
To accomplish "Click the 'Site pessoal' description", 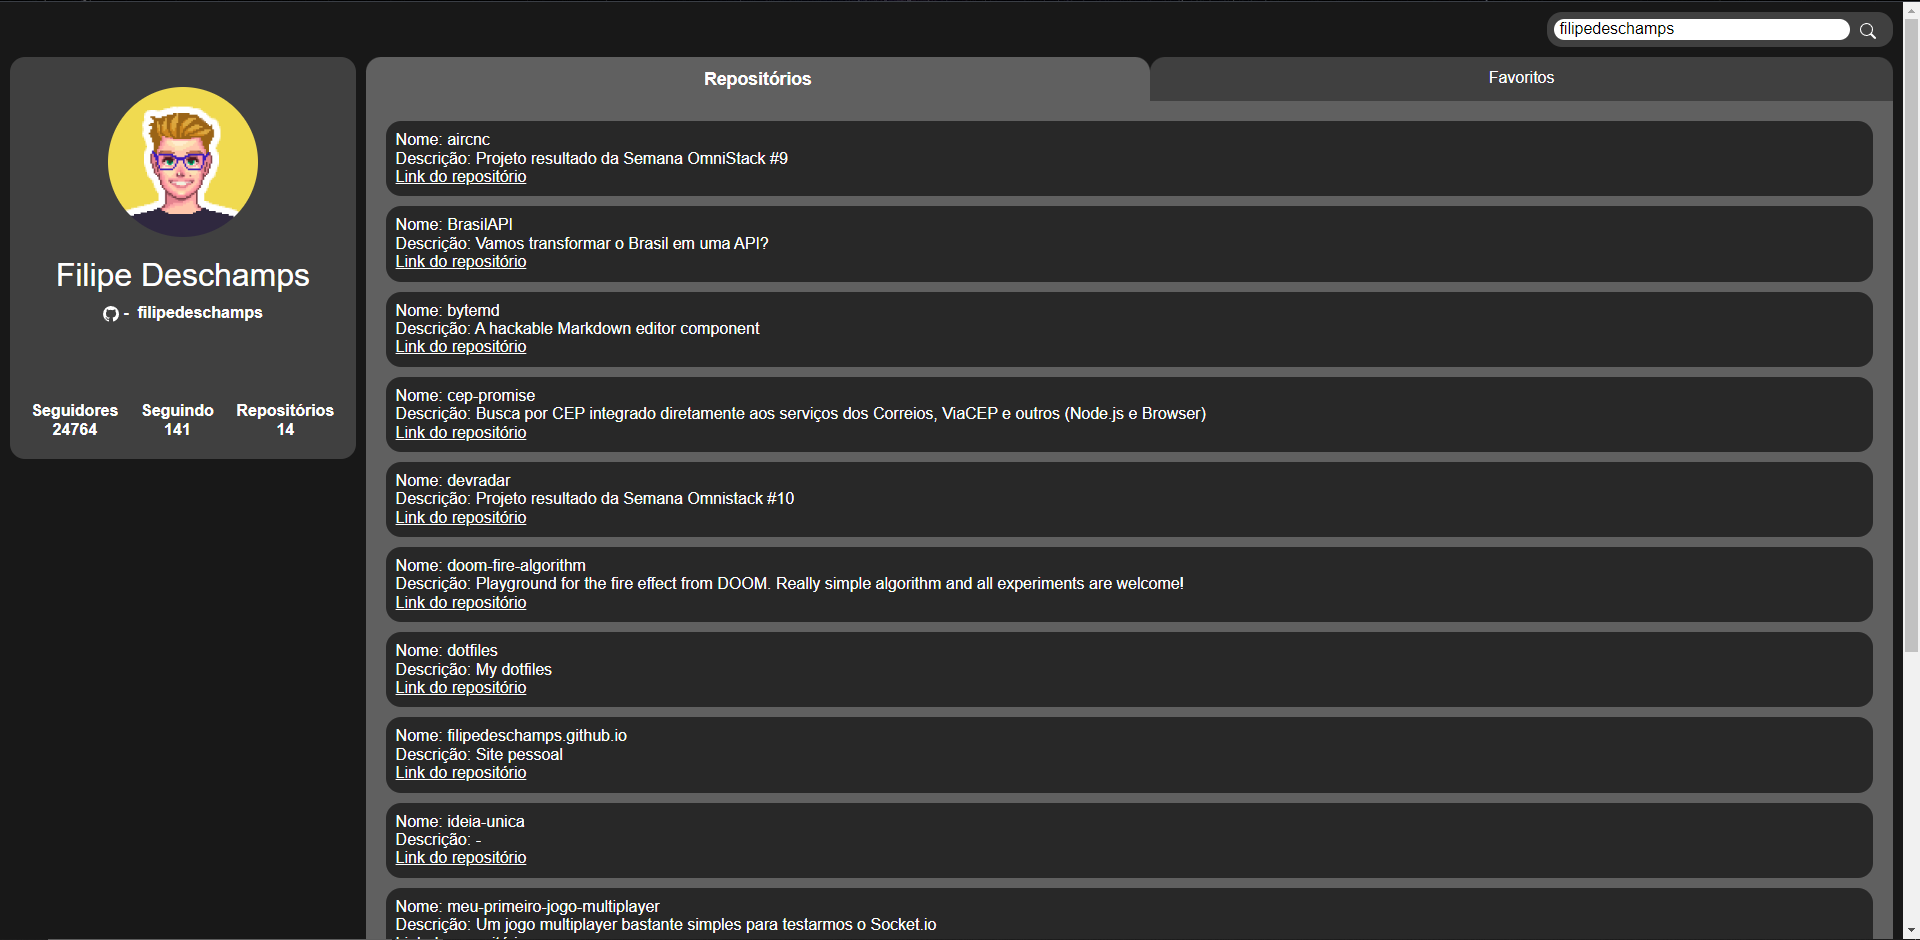I will [x=479, y=755].
